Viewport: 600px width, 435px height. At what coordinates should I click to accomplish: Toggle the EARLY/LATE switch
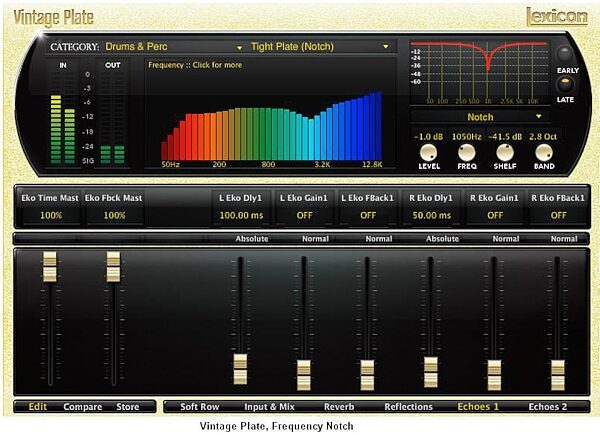click(565, 84)
